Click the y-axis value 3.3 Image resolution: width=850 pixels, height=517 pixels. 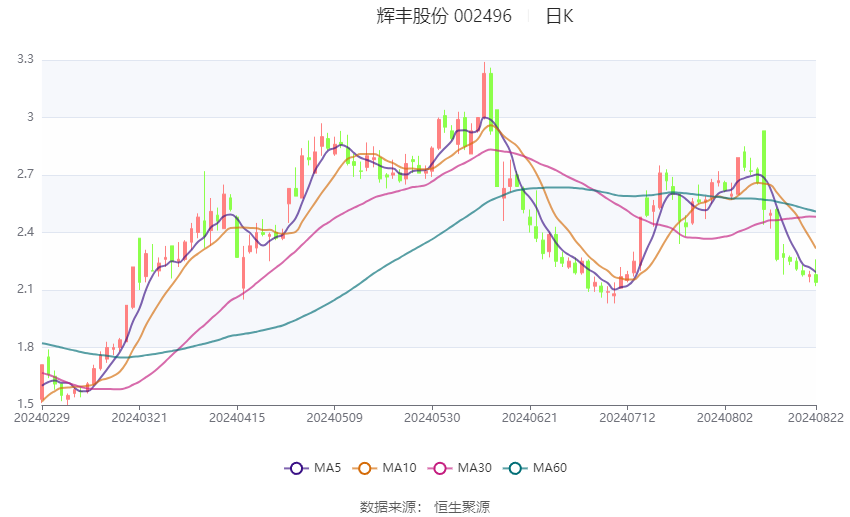[25, 59]
